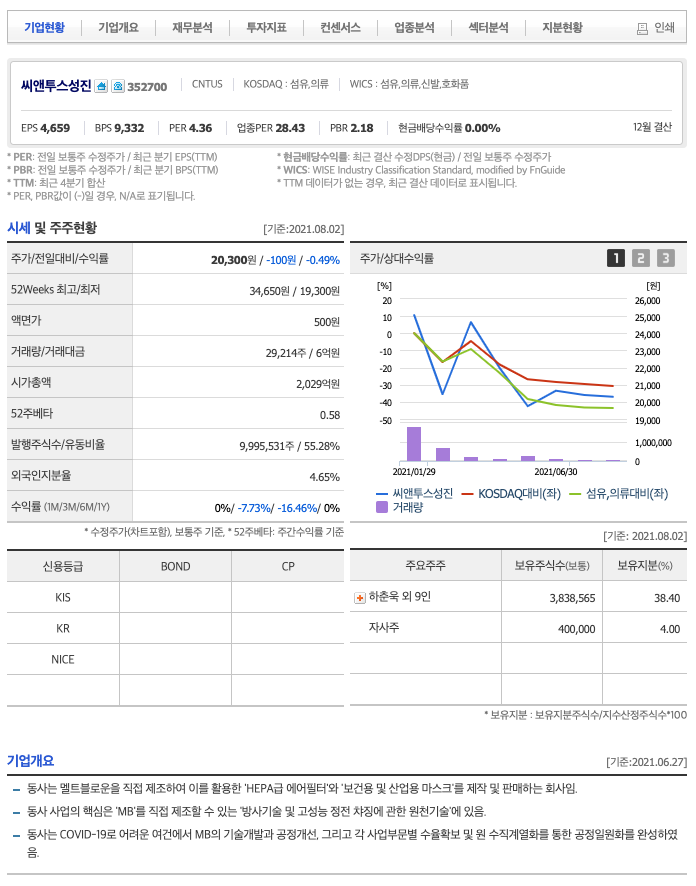This screenshot has height=886, width=696.
Task: Click the 6M return value -16.46%
Action: [x=297, y=508]
